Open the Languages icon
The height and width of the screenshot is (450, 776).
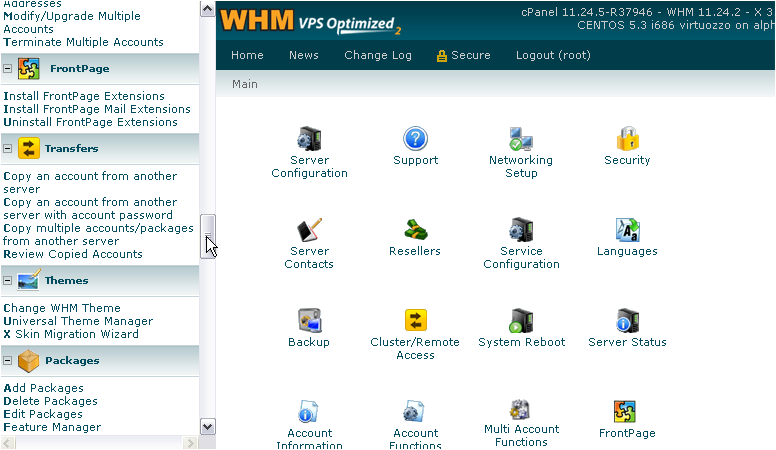pos(627,230)
